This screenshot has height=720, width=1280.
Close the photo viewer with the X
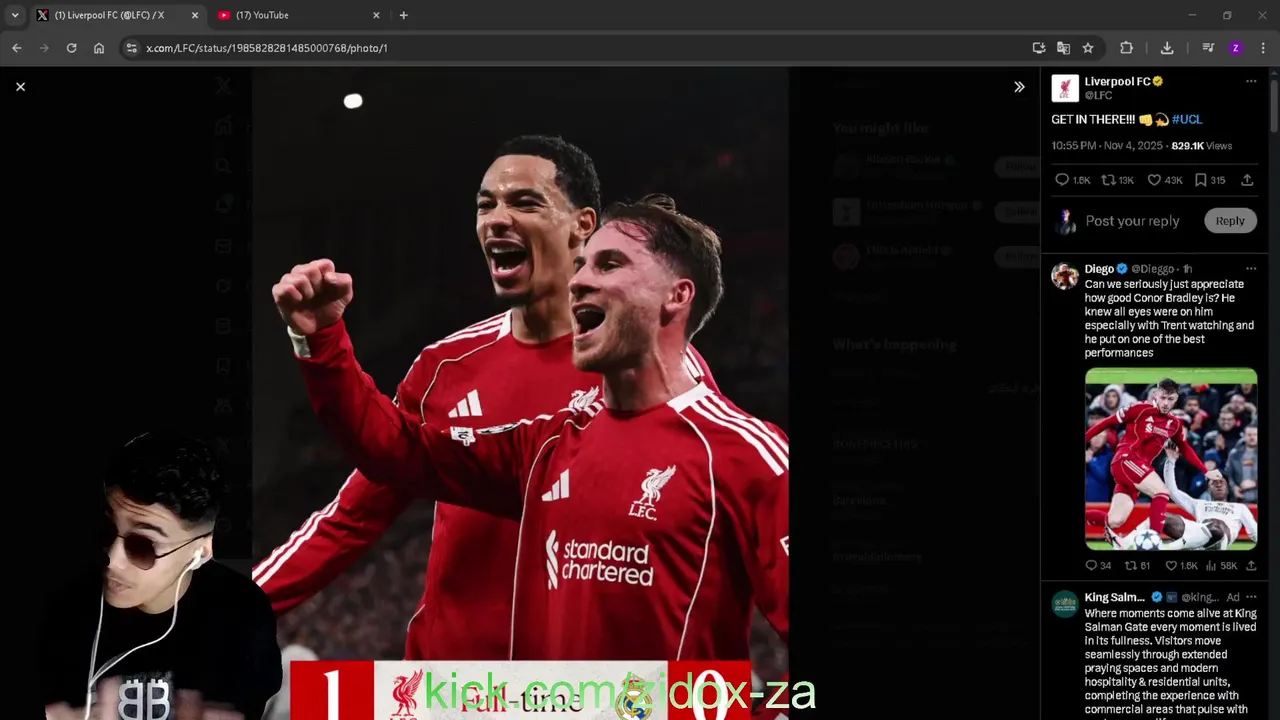(x=20, y=87)
